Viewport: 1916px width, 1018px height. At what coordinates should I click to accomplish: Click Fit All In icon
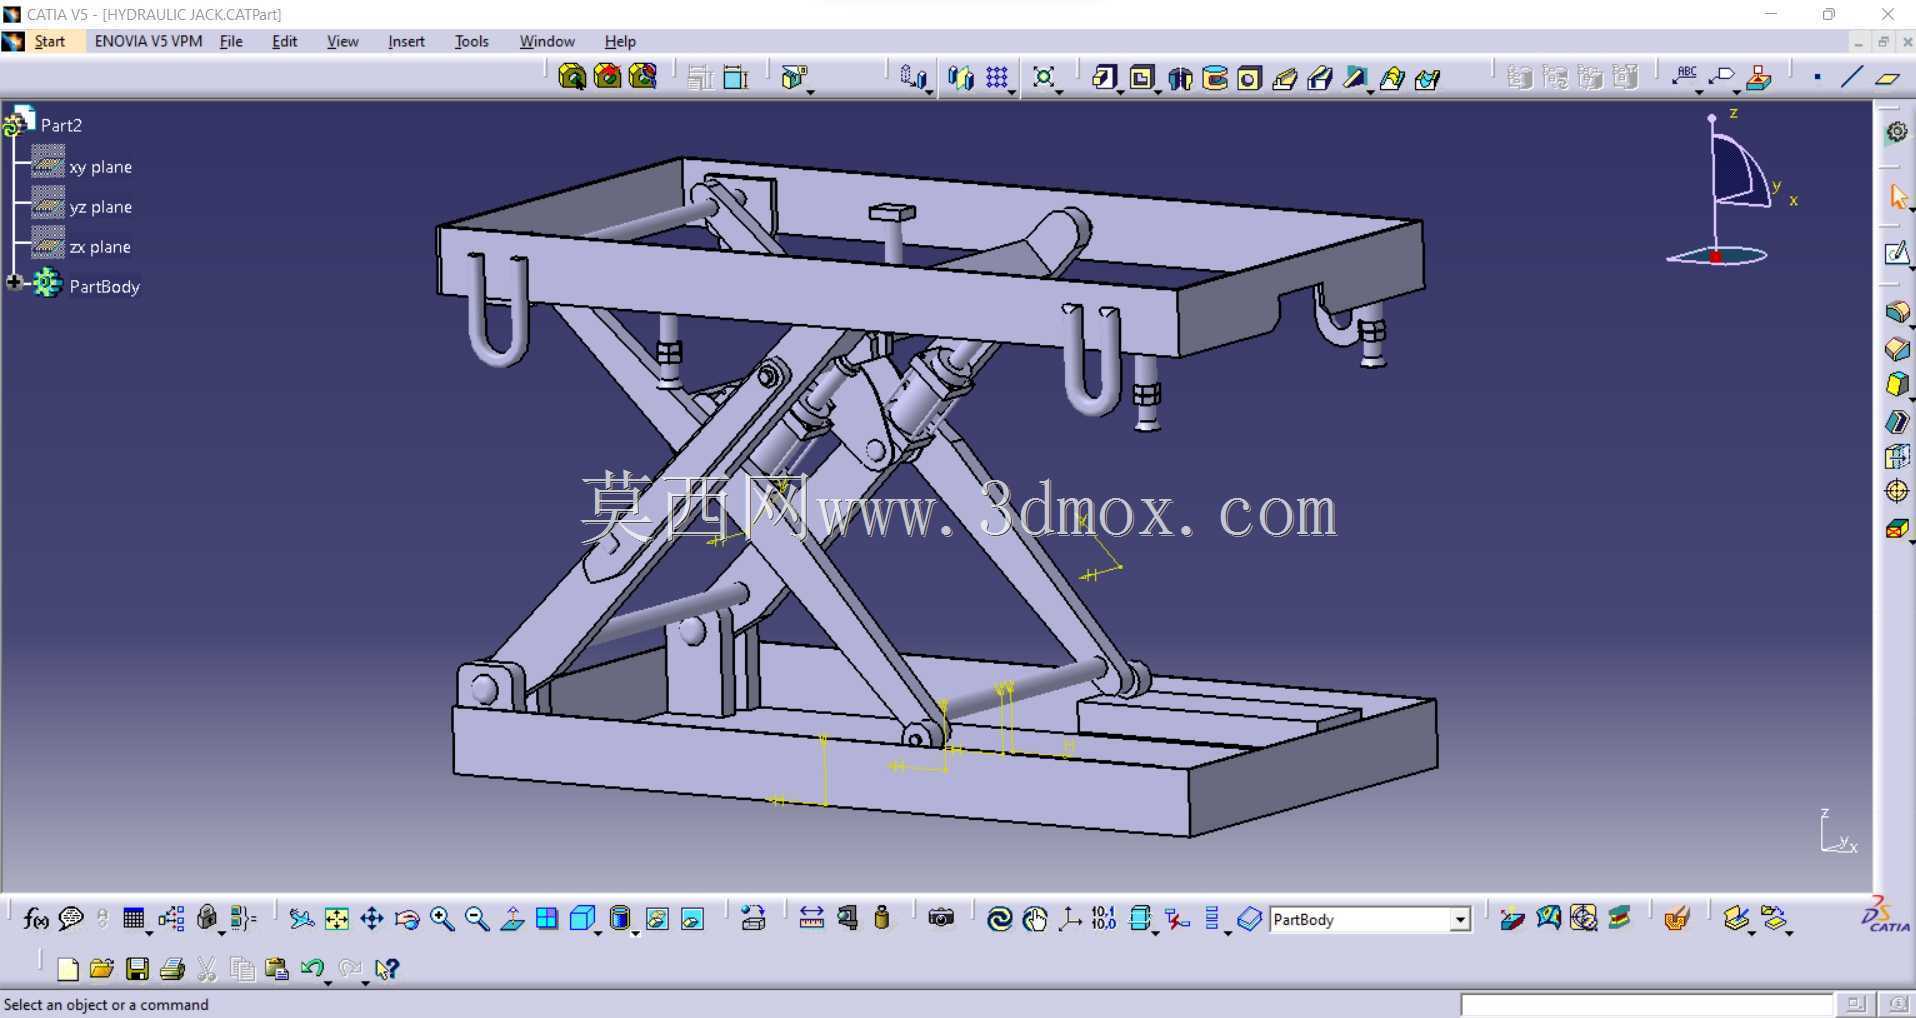(337, 918)
